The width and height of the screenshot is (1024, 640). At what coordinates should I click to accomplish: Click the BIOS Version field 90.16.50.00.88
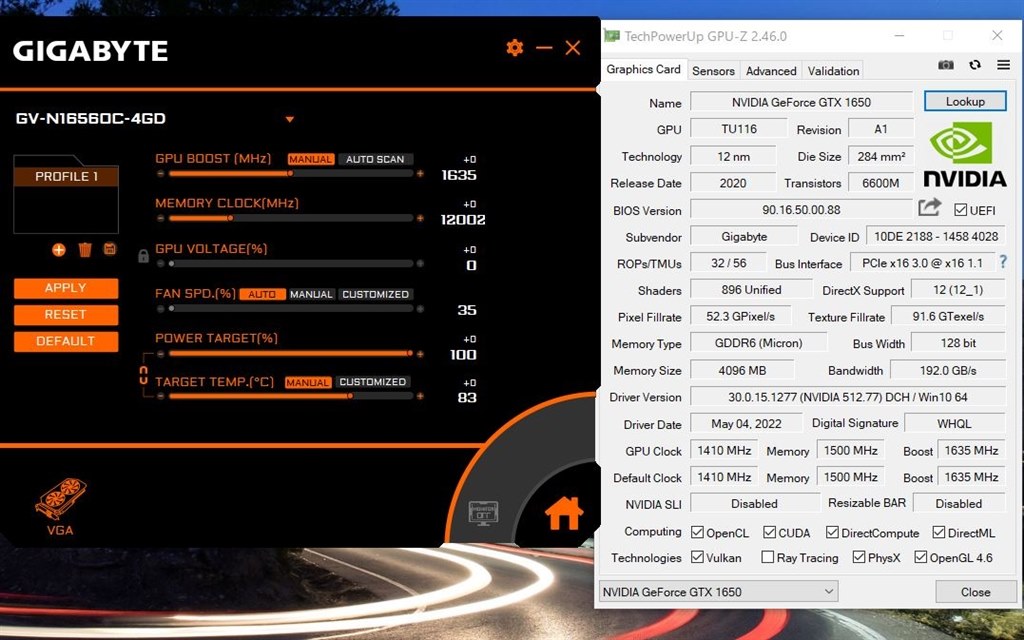tap(801, 210)
